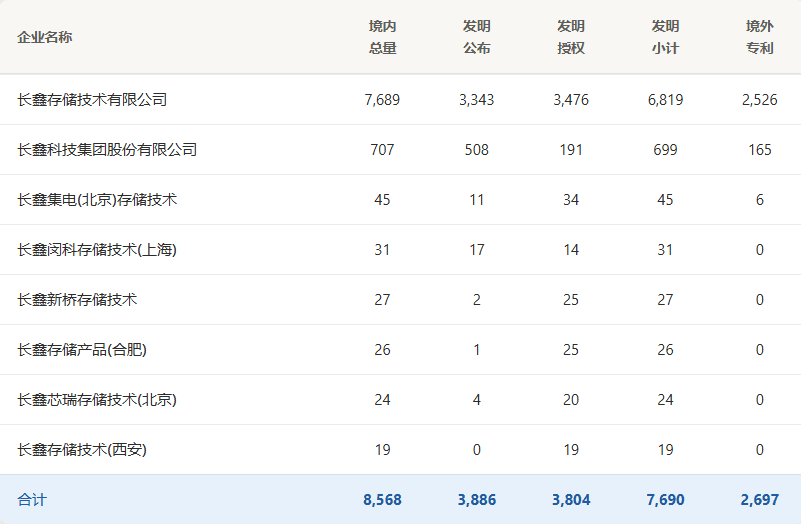The image size is (801, 524).
Task: Click the total 8,568 cell
Action: 382,499
